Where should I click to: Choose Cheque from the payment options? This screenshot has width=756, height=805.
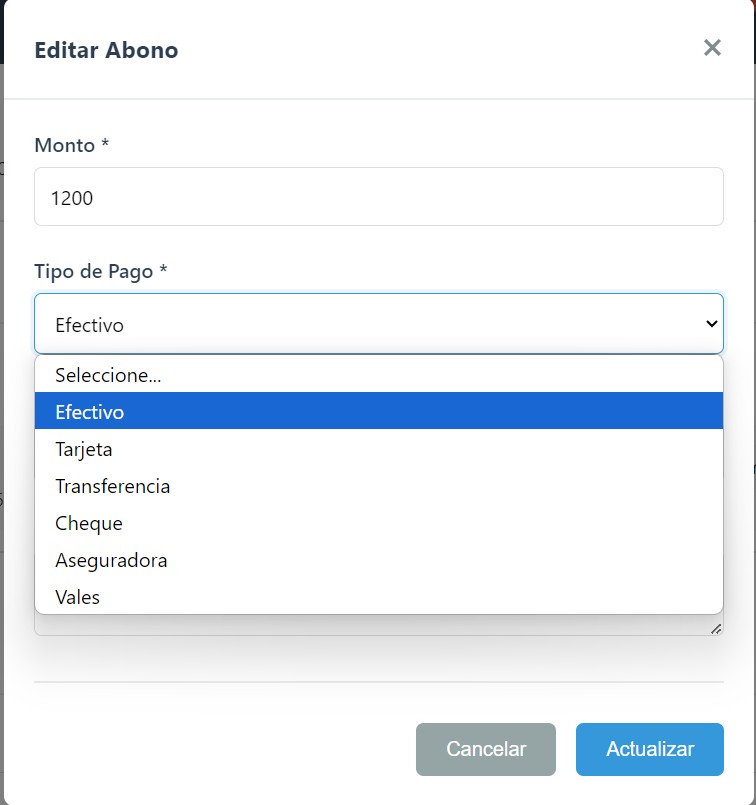pyautogui.click(x=378, y=523)
